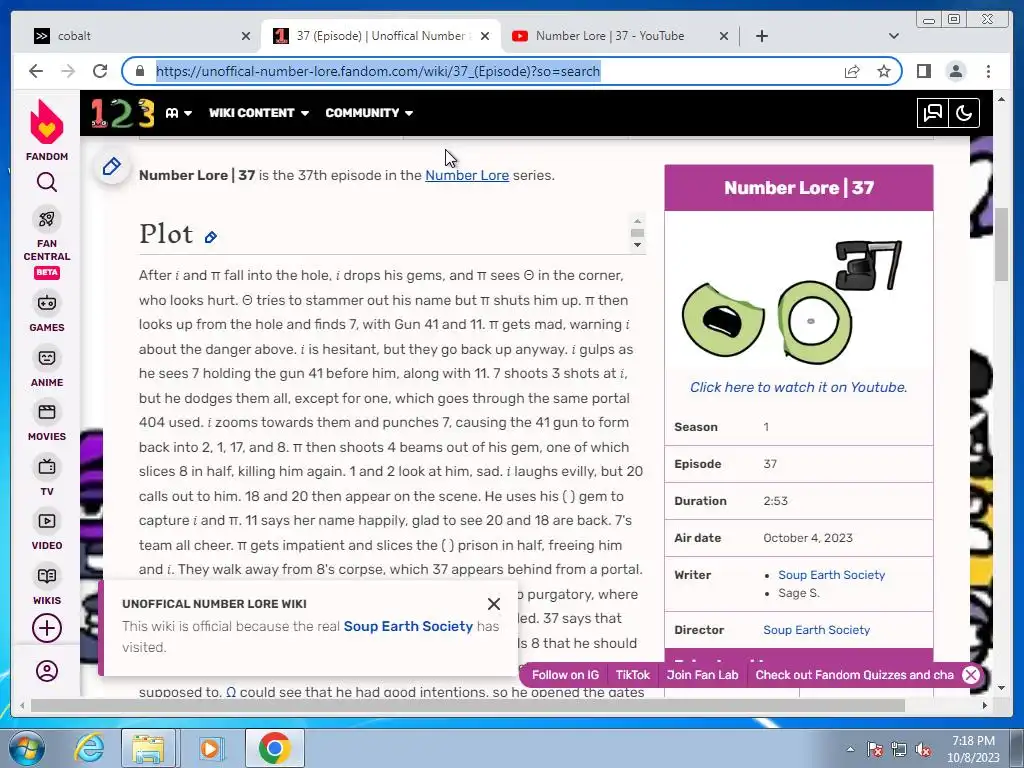
Task: Click the 123 Number Lore wiki logo
Action: pos(123,113)
